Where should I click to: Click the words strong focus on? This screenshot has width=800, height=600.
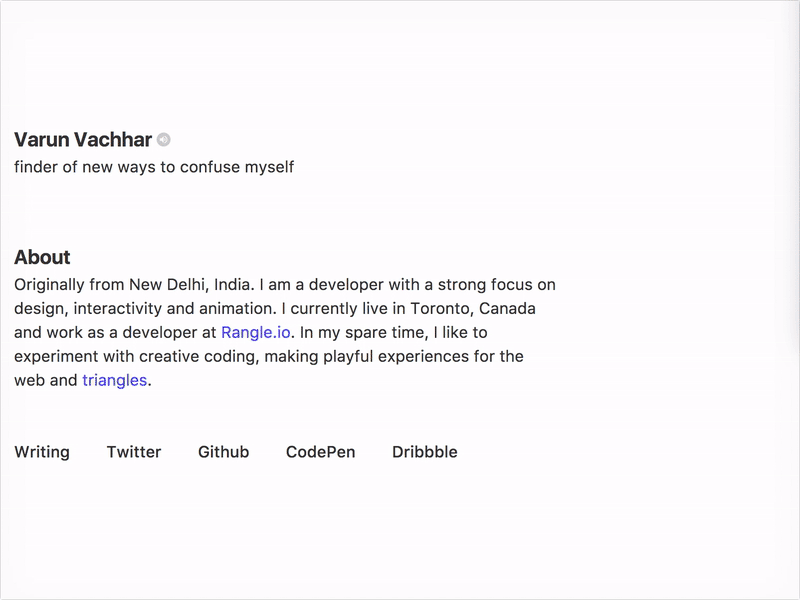[496, 285]
